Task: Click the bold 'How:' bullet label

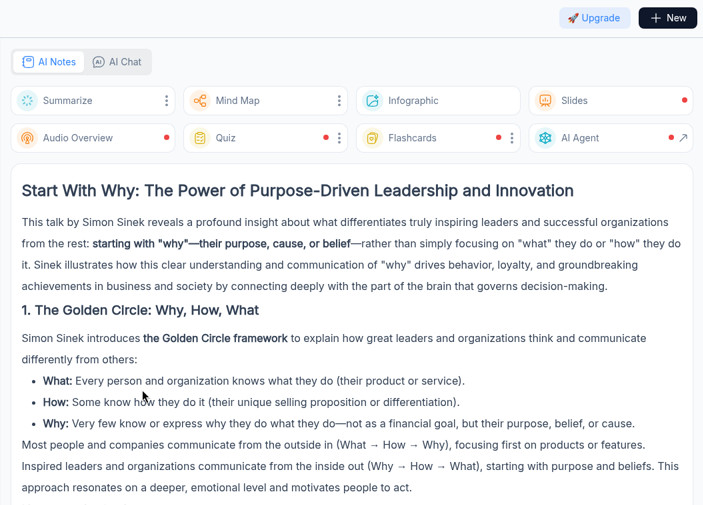Action: click(56, 402)
